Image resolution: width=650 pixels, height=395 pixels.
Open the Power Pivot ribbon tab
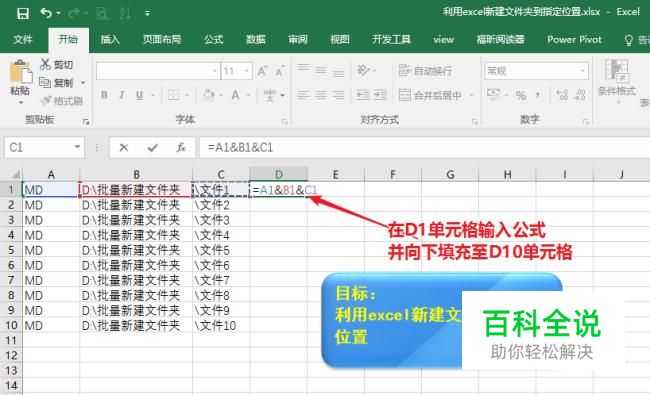click(574, 40)
